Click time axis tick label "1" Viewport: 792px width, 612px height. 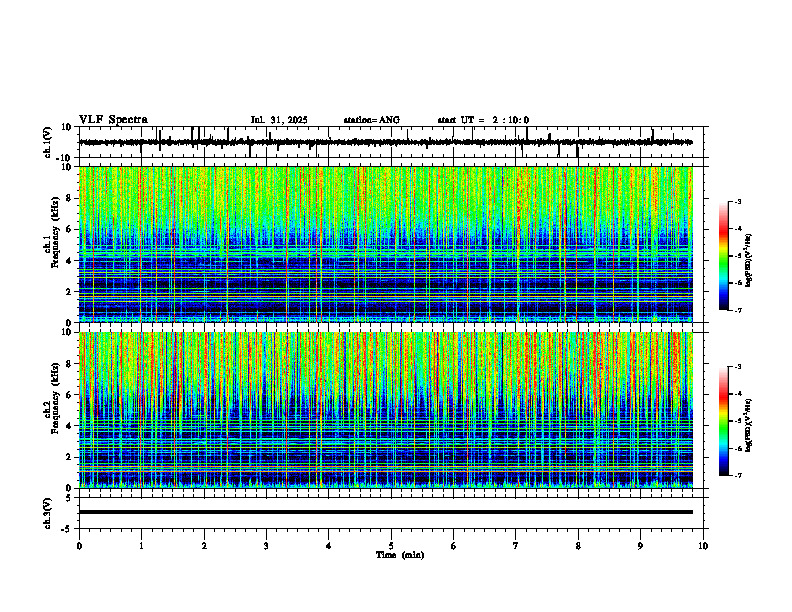click(x=141, y=546)
